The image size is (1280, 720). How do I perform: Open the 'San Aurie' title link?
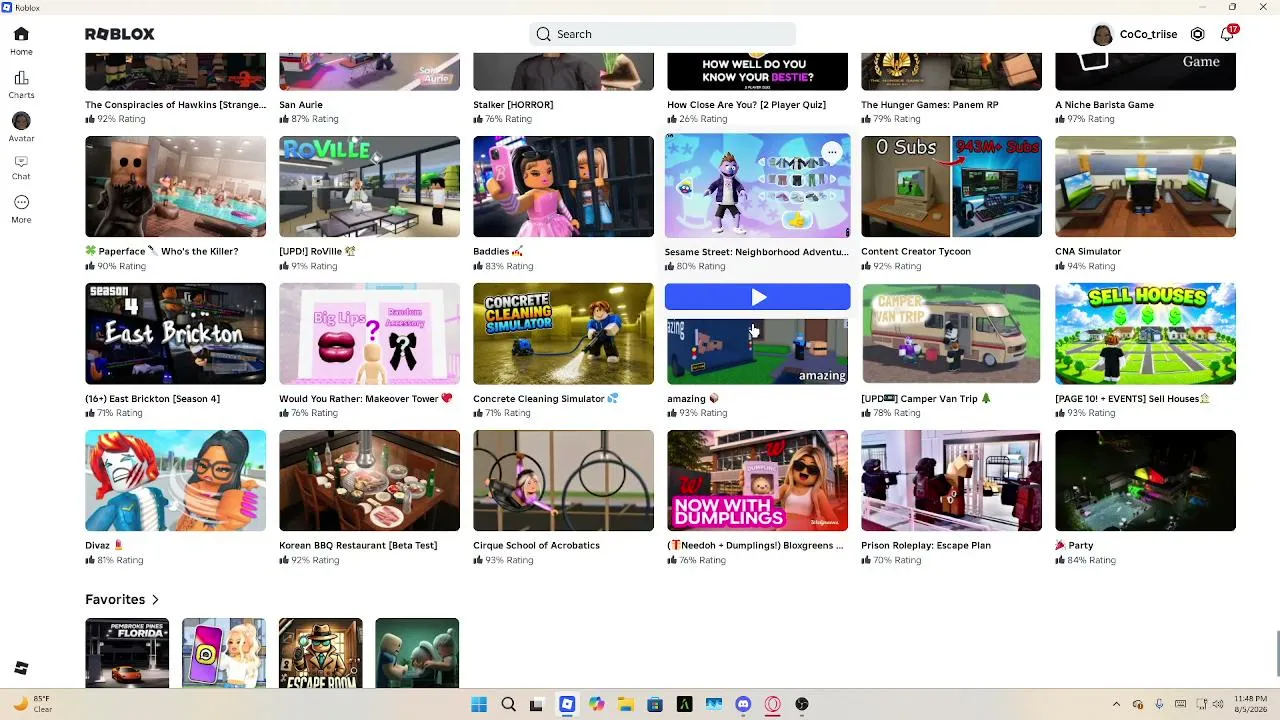point(300,105)
